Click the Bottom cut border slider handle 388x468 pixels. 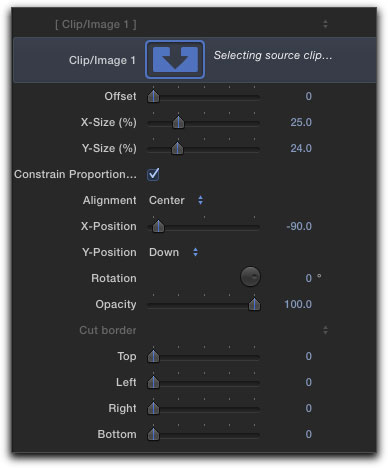coord(153,434)
